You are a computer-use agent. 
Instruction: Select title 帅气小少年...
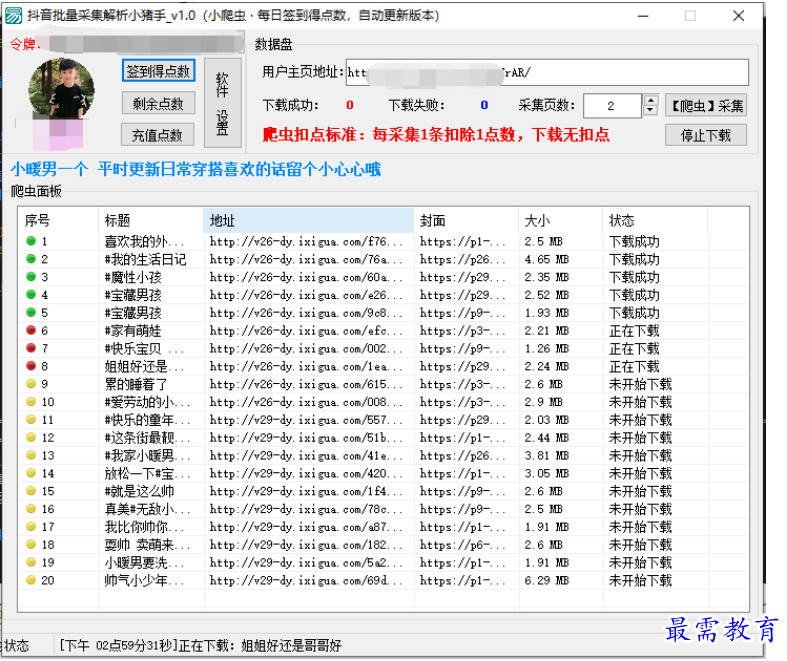pyautogui.click(x=145, y=581)
